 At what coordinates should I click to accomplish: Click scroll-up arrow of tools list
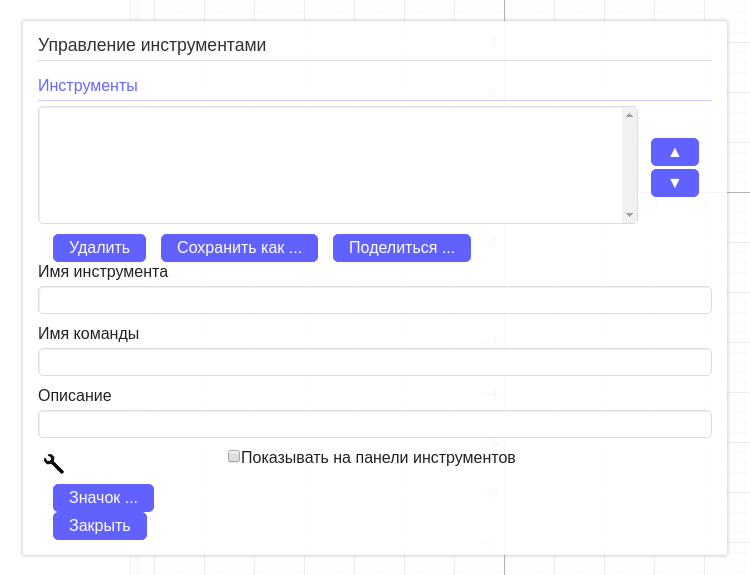click(629, 115)
